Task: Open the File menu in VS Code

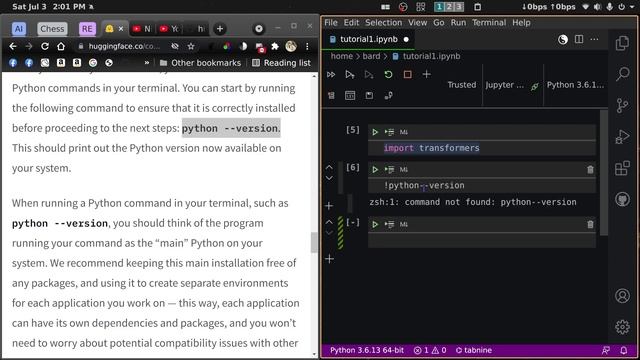Action: (331, 23)
